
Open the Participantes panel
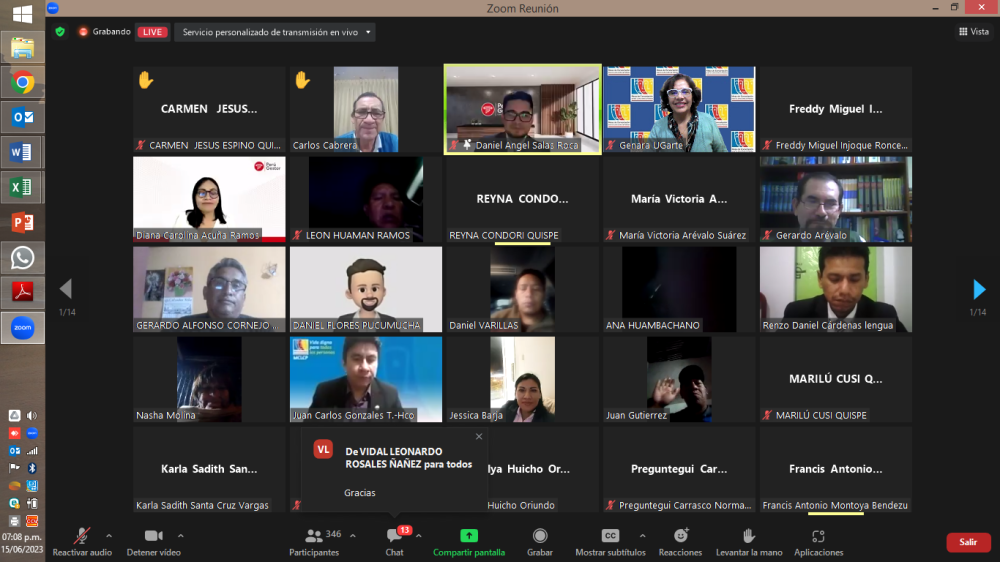point(314,541)
